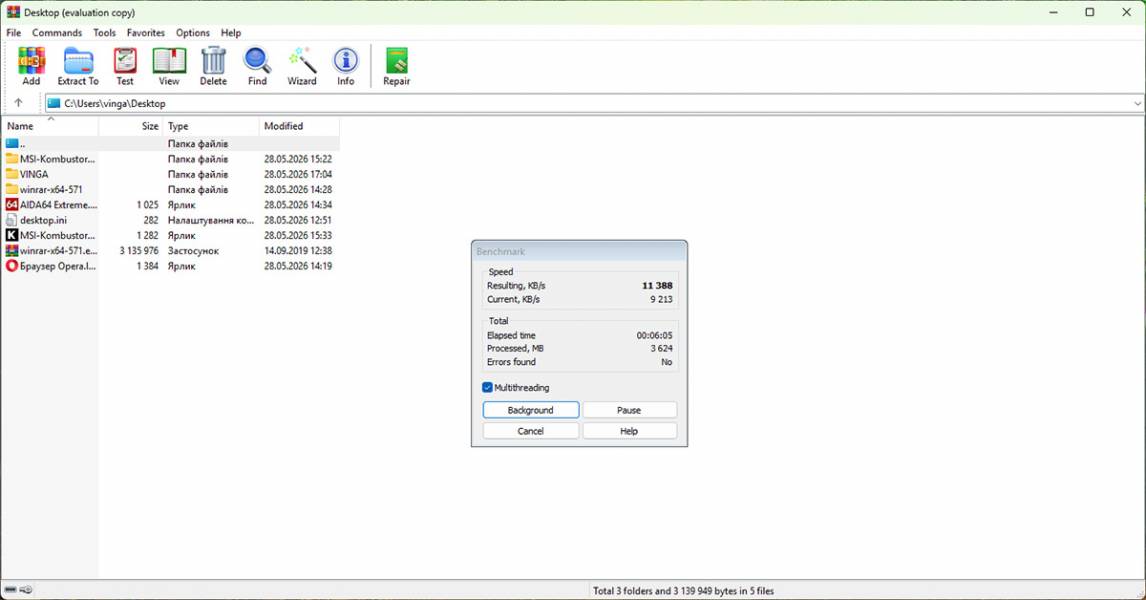
Task: Sort files by Name column header
Action: click(50, 126)
